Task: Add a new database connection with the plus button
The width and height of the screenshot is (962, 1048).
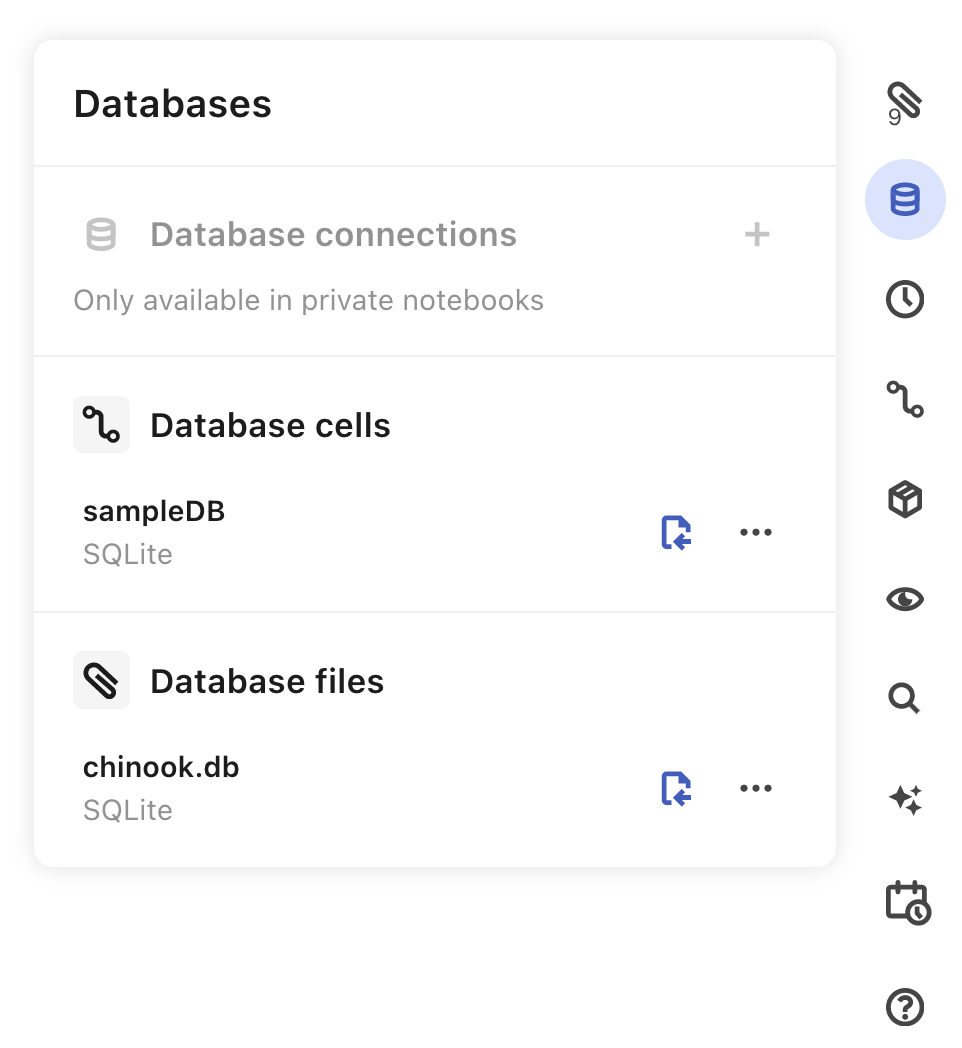Action: 757,234
